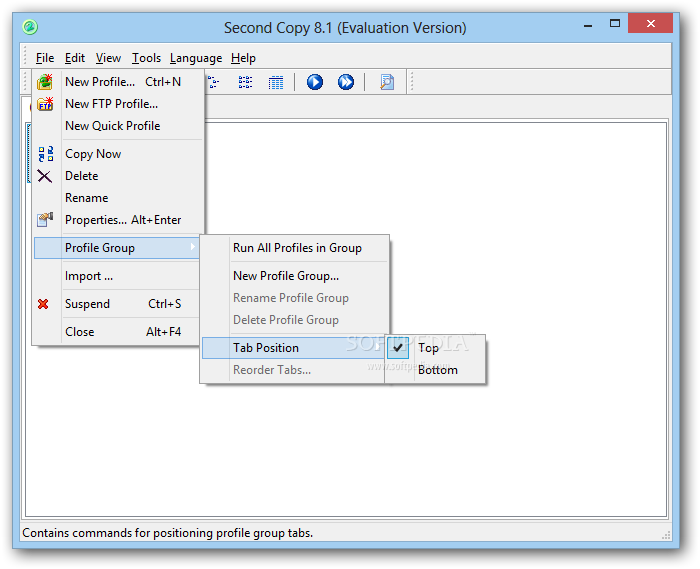Viewport: 700px width, 569px height.
Task: Open the Help menu
Action: [243, 58]
